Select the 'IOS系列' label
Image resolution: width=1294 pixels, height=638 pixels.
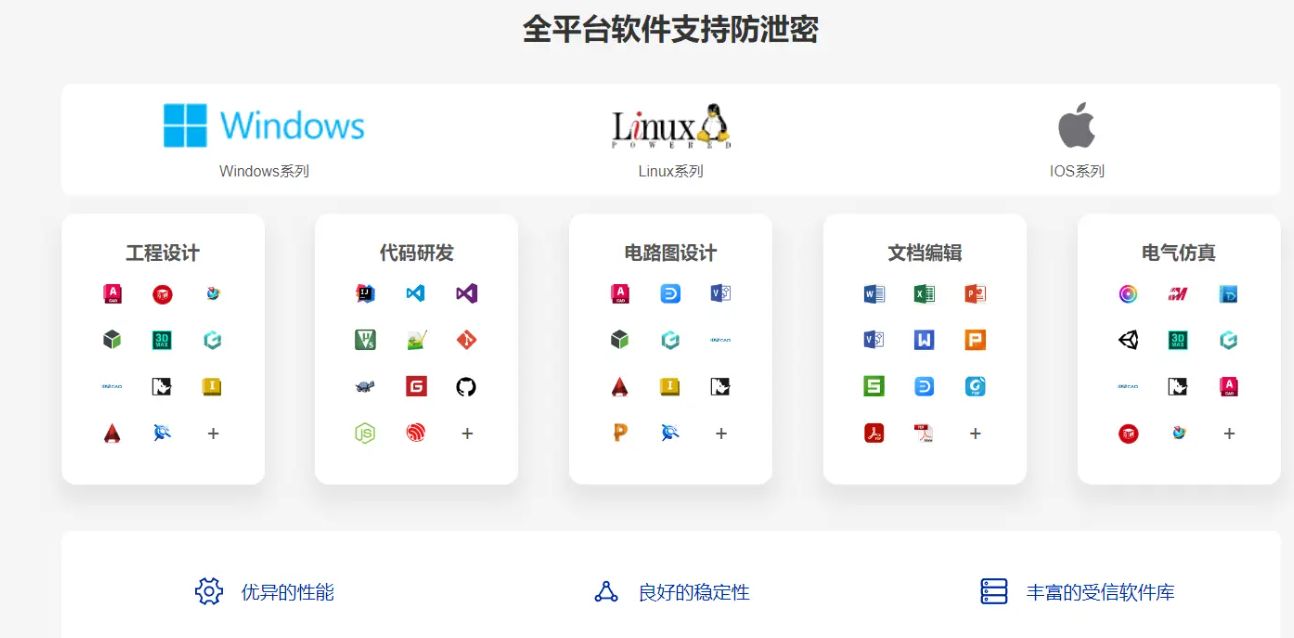(x=1077, y=171)
